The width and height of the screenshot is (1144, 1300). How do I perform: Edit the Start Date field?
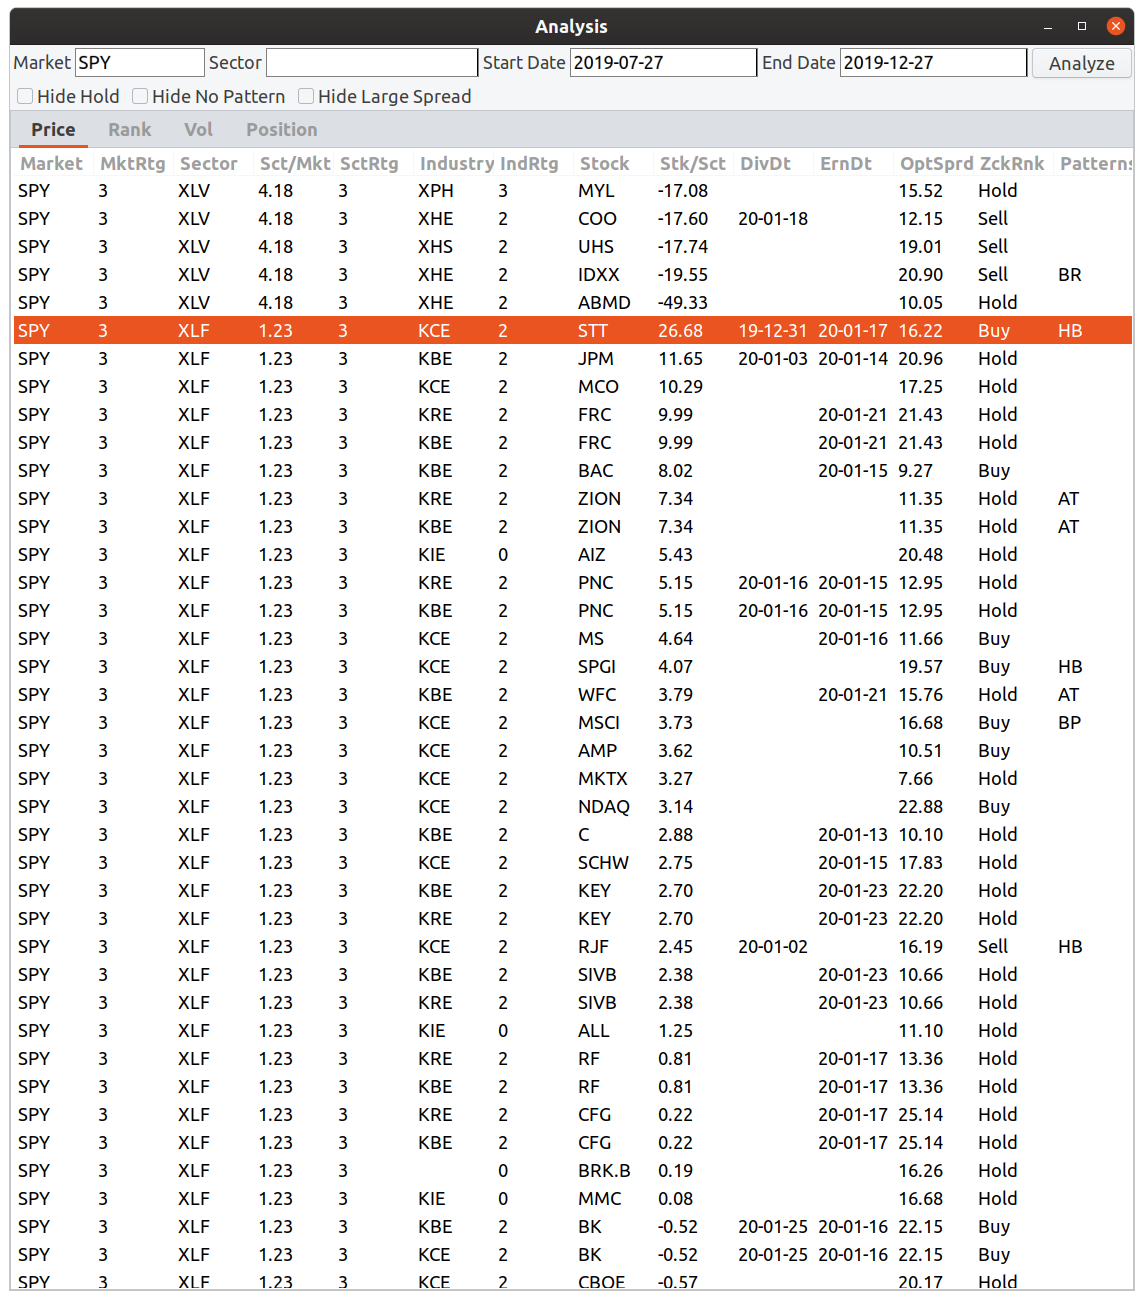(x=663, y=62)
